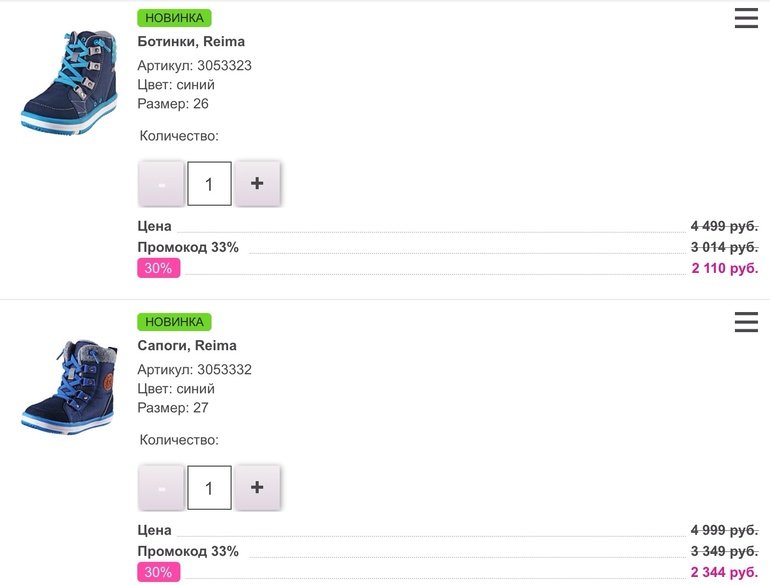
Task: Click the pink 30% discount badge for Ботинки
Action: pos(158,268)
